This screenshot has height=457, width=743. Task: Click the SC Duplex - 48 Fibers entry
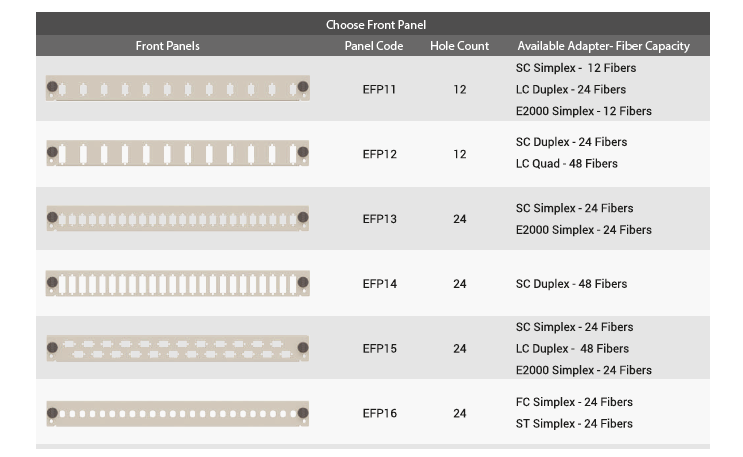(x=571, y=284)
